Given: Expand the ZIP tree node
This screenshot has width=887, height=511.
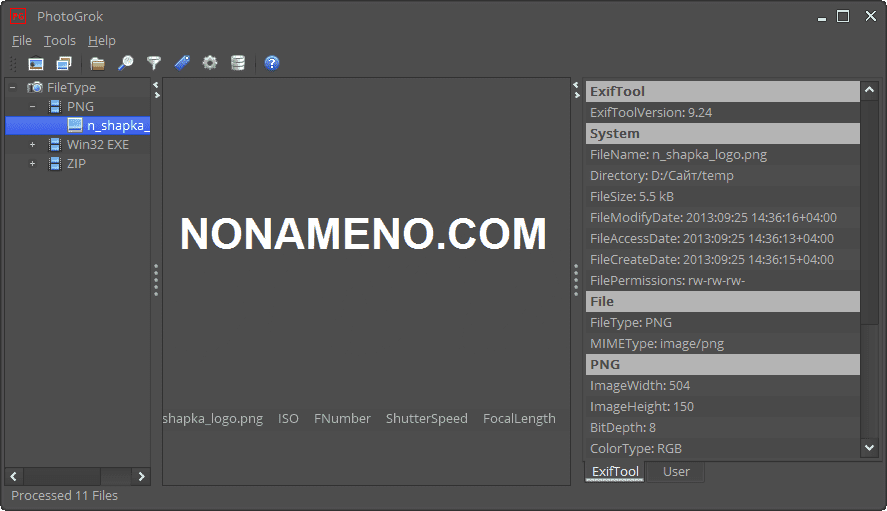Looking at the screenshot, I should click(x=32, y=163).
